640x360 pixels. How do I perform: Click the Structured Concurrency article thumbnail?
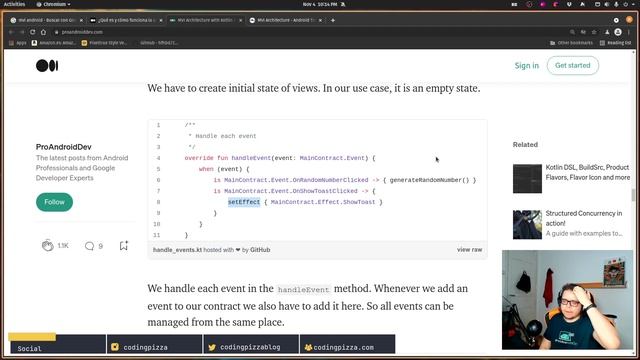click(527, 224)
